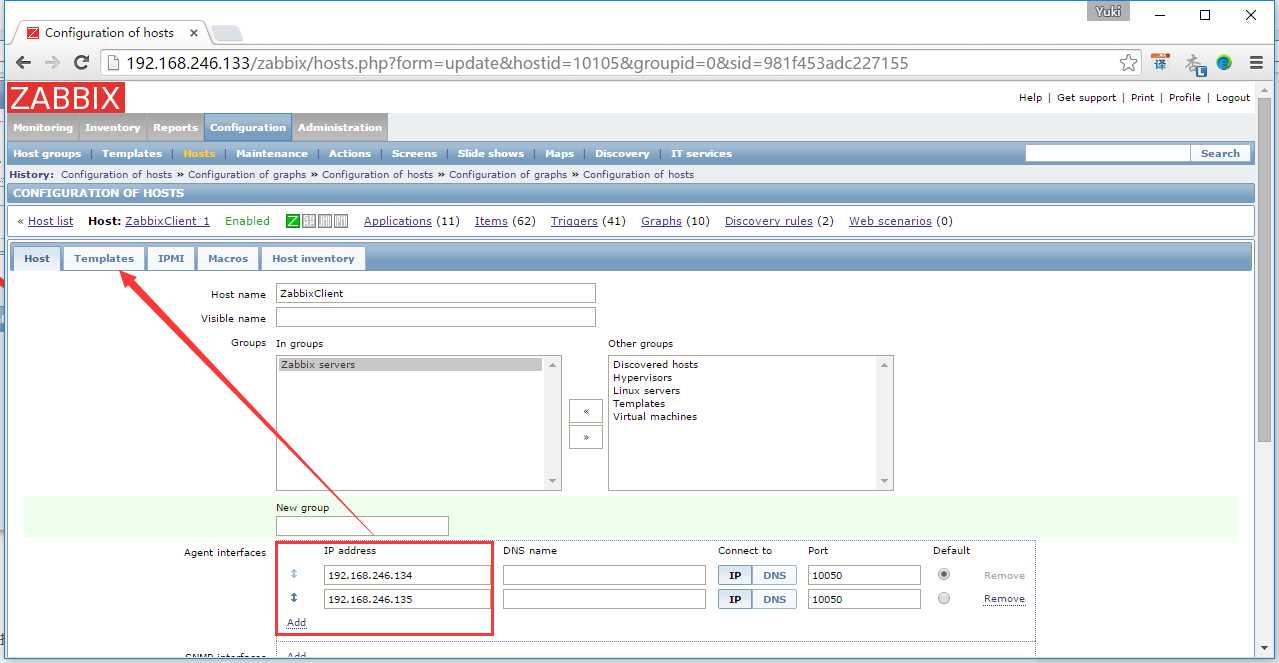Screen dimensions: 1279x663
Task: Click the SNMP availability icon
Action: [x=309, y=221]
